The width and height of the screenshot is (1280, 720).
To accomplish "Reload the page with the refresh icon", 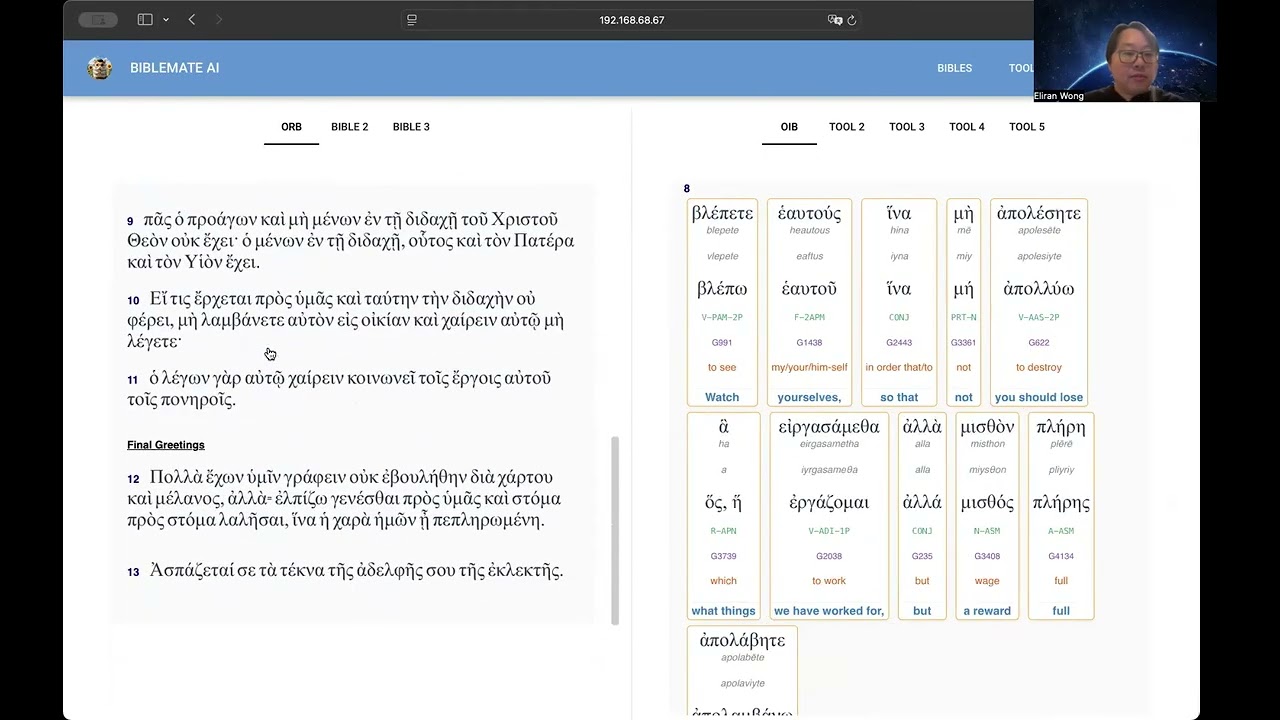I will 852,20.
